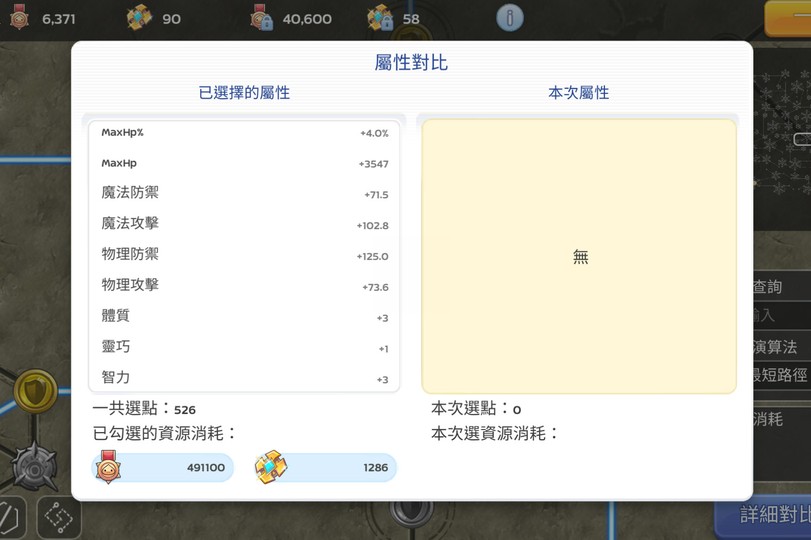Viewport: 811px width, 540px height.
Task: Click the orange button at top right
Action: (787, 18)
